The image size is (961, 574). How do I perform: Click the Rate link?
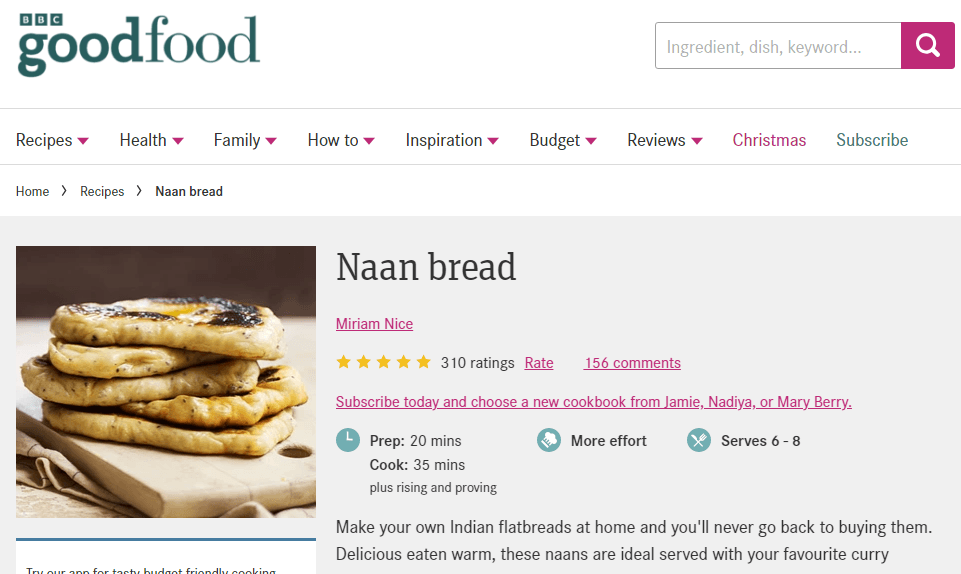(539, 363)
